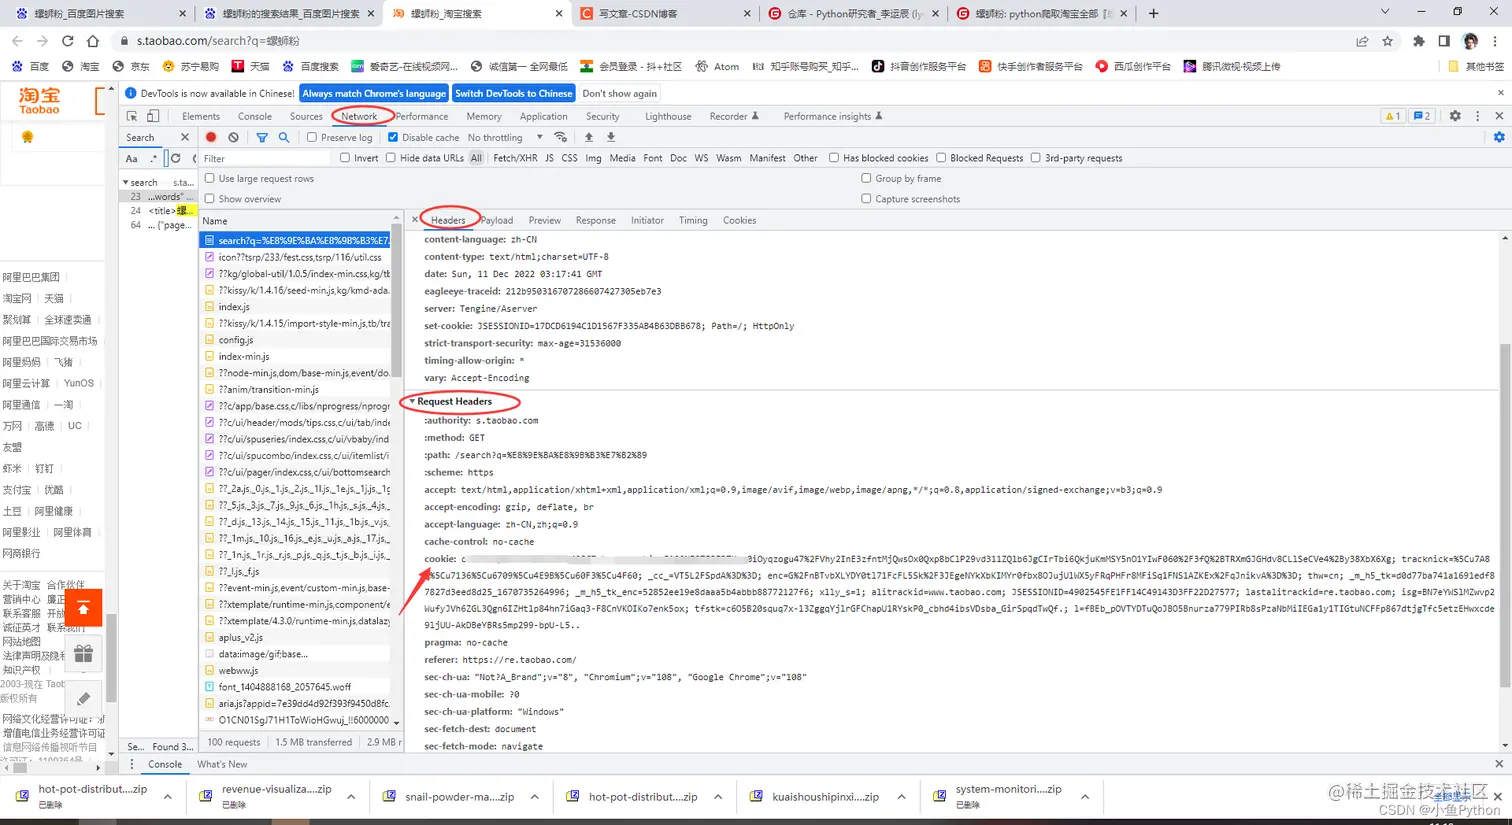Share this page icon in address bar
Image resolution: width=1512 pixels, height=825 pixels.
coord(1362,41)
